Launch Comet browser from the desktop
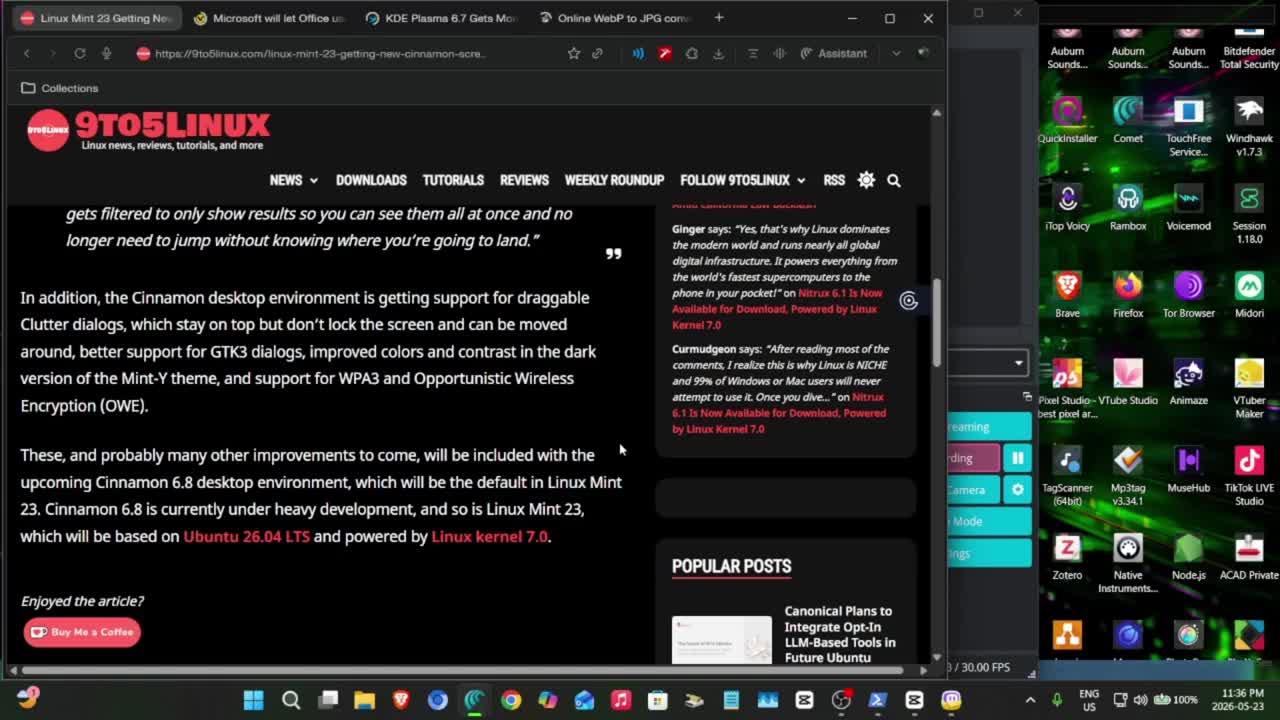This screenshot has height=720, width=1280. [x=1128, y=120]
